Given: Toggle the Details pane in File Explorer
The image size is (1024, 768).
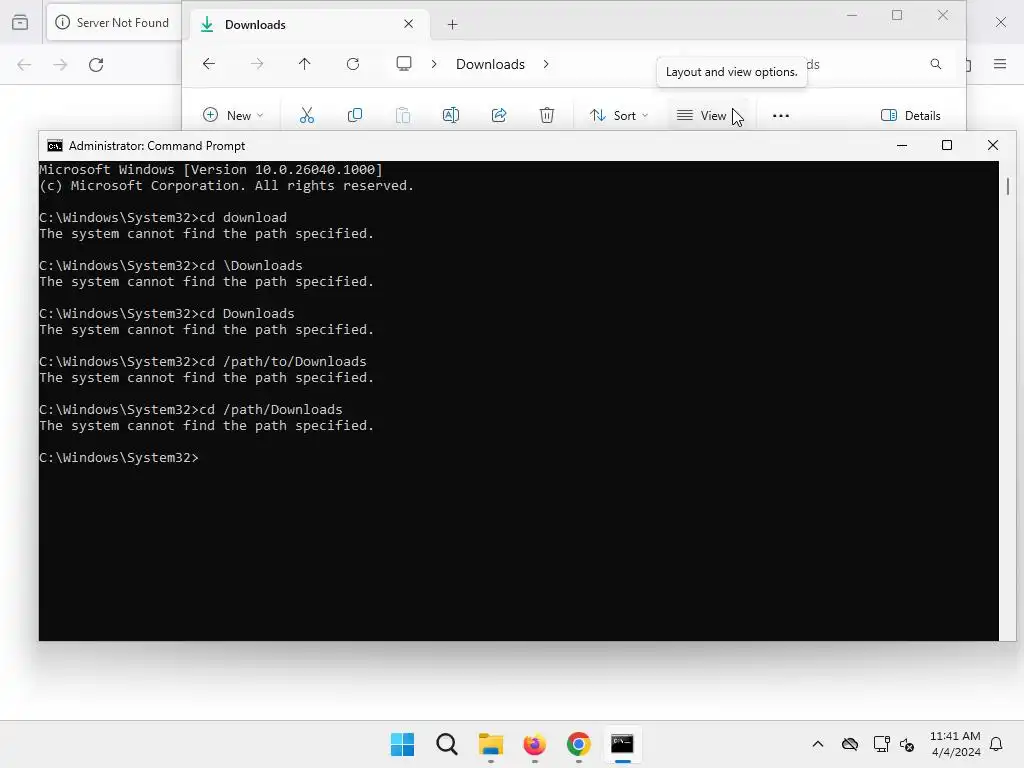Looking at the screenshot, I should (x=911, y=116).
